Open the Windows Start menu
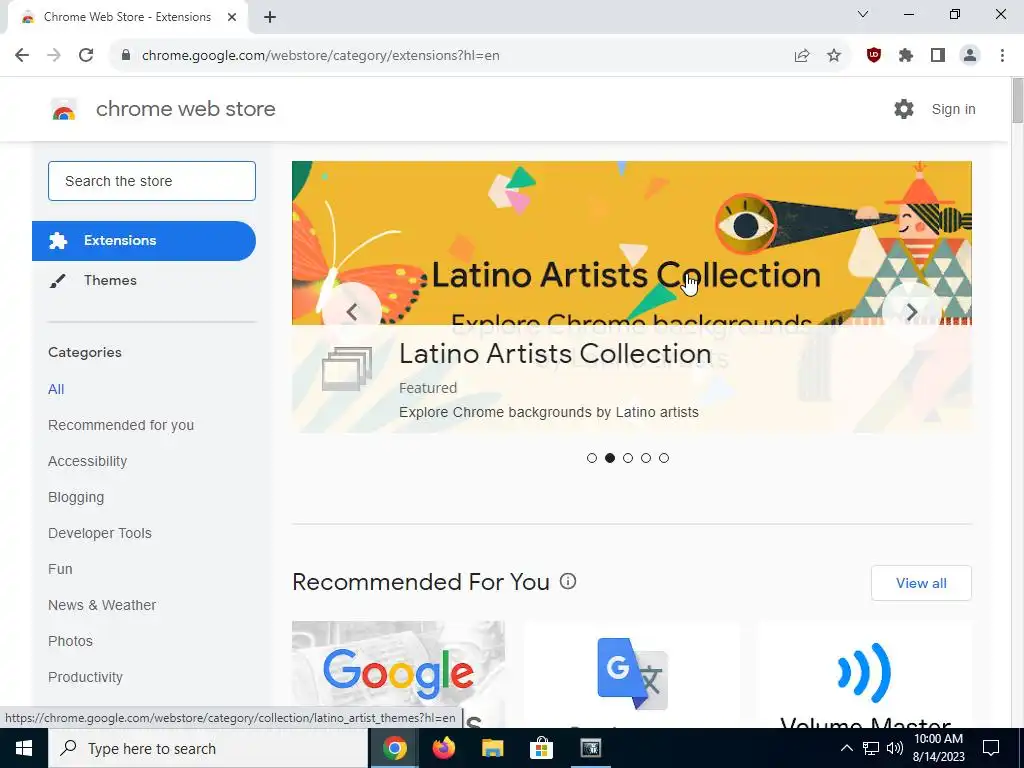 (x=24, y=748)
